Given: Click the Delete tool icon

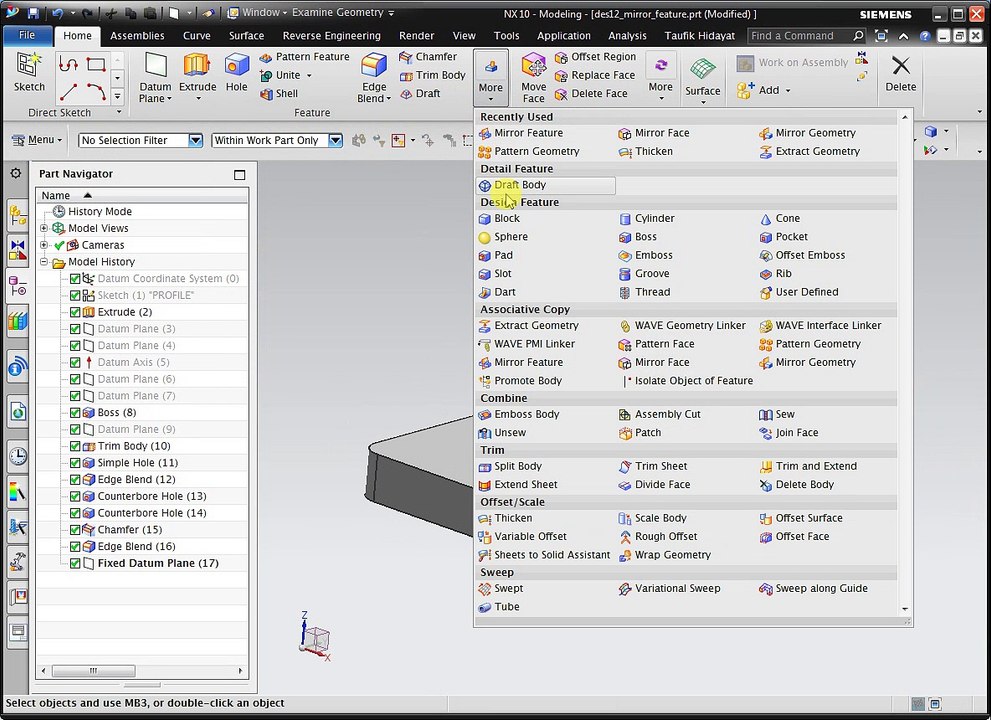Looking at the screenshot, I should 901,73.
